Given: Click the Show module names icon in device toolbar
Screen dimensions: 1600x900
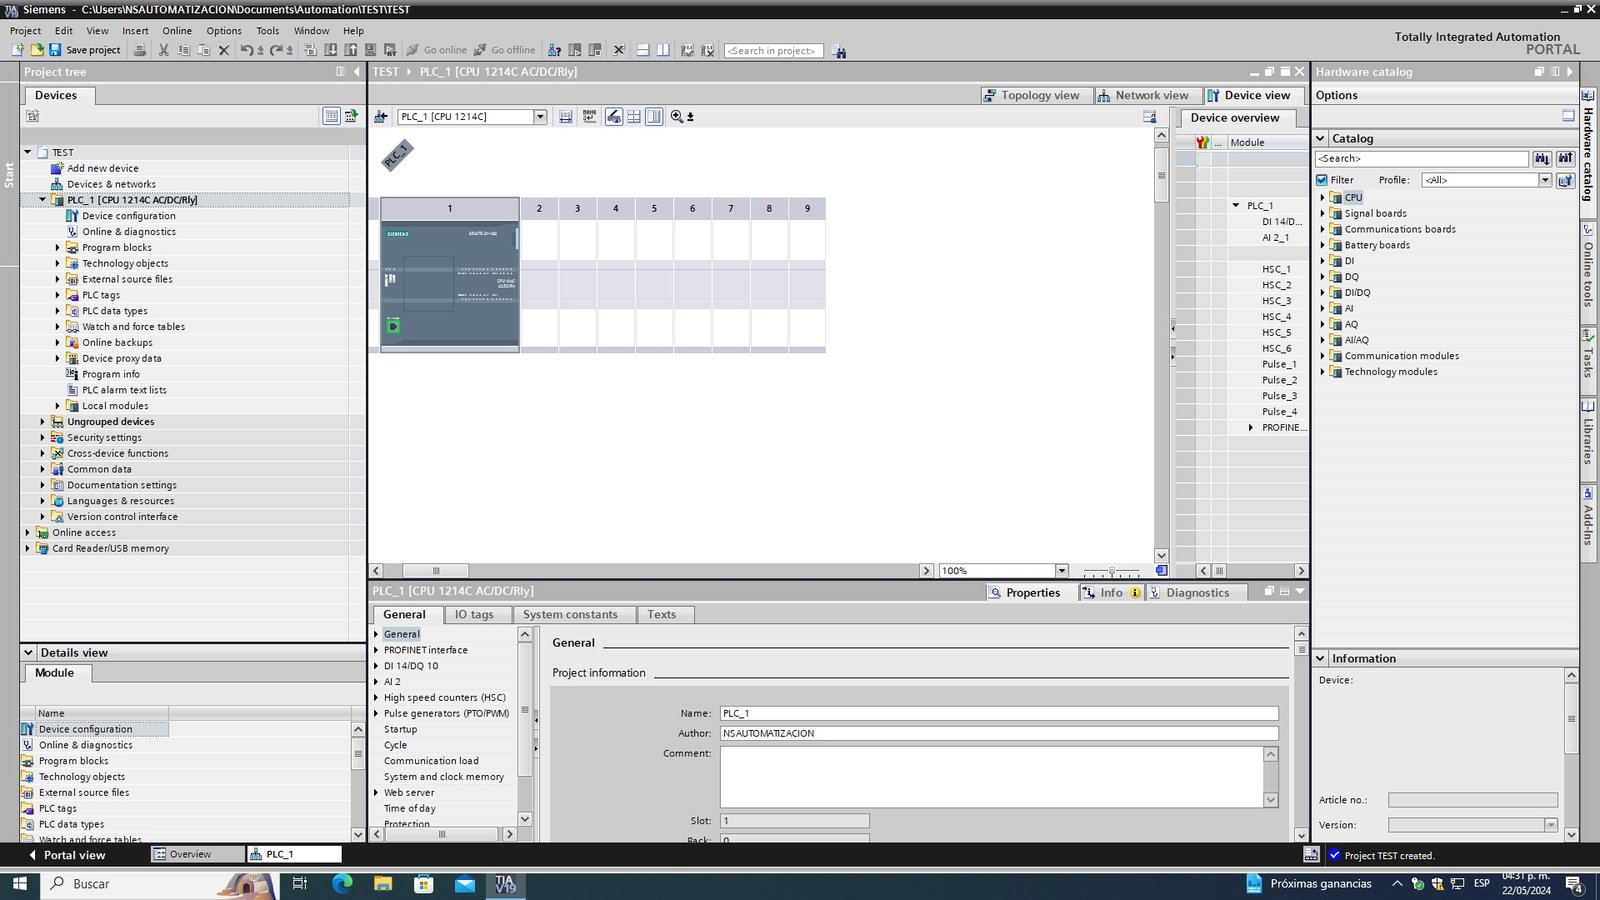Looking at the screenshot, I should coord(589,117).
